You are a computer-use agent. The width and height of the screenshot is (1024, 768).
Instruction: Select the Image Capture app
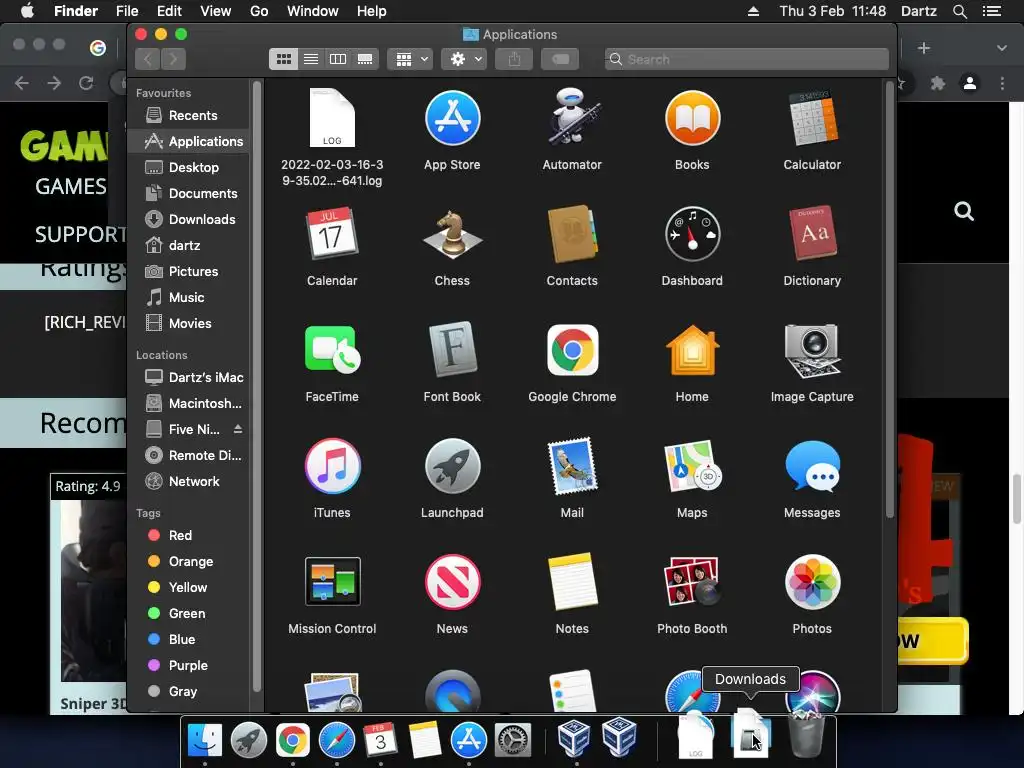coord(812,350)
